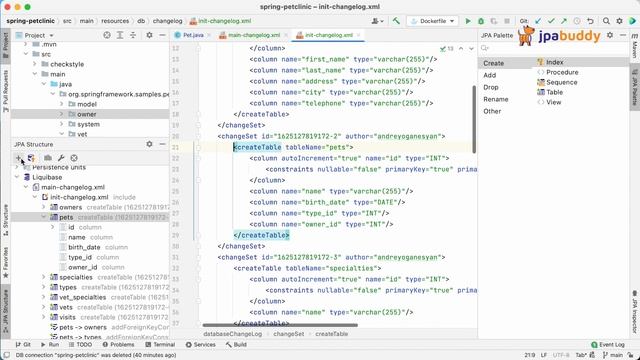Collapse the Liquibase node in JPA Structure

pos(17,177)
